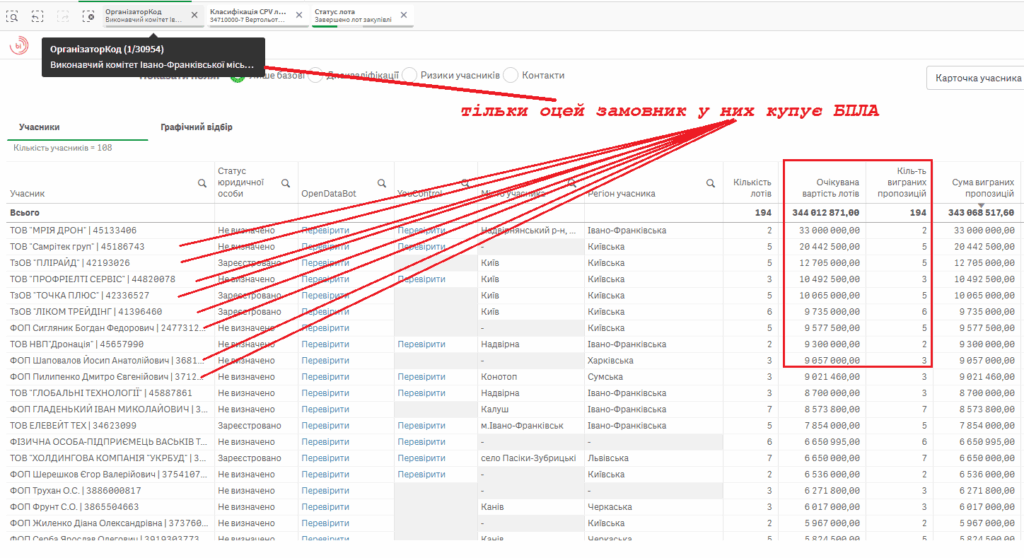
Task: Select the Дискваліфікації radio option
Action: tap(316, 75)
